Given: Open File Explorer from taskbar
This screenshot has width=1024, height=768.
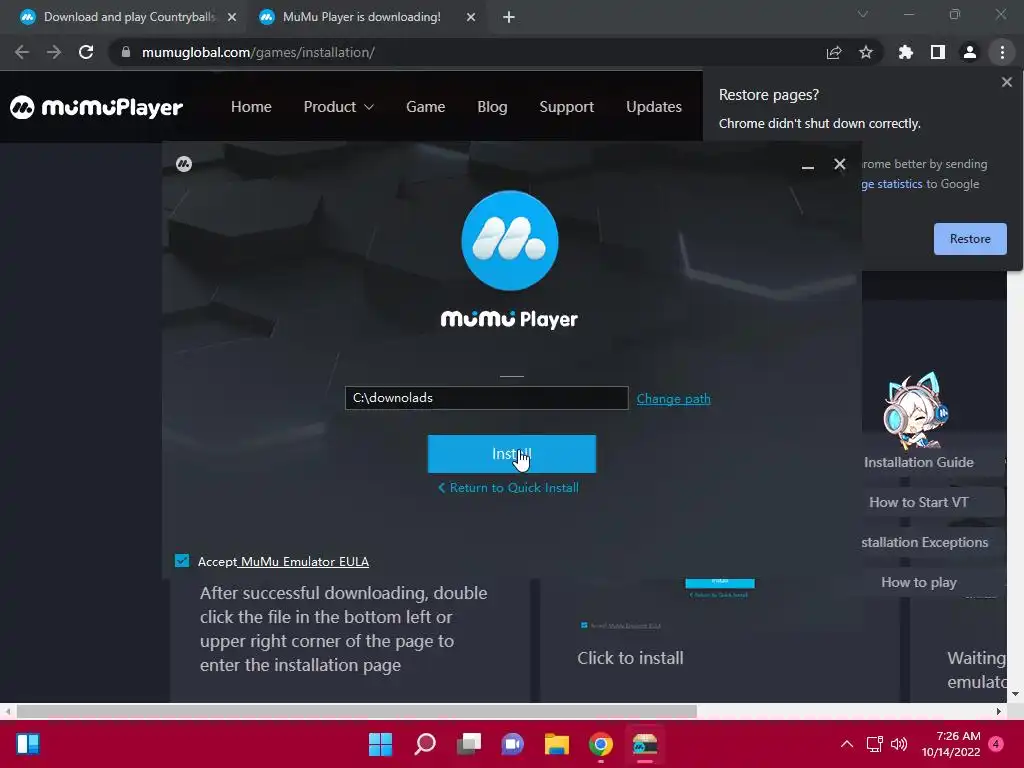Looking at the screenshot, I should click(557, 744).
